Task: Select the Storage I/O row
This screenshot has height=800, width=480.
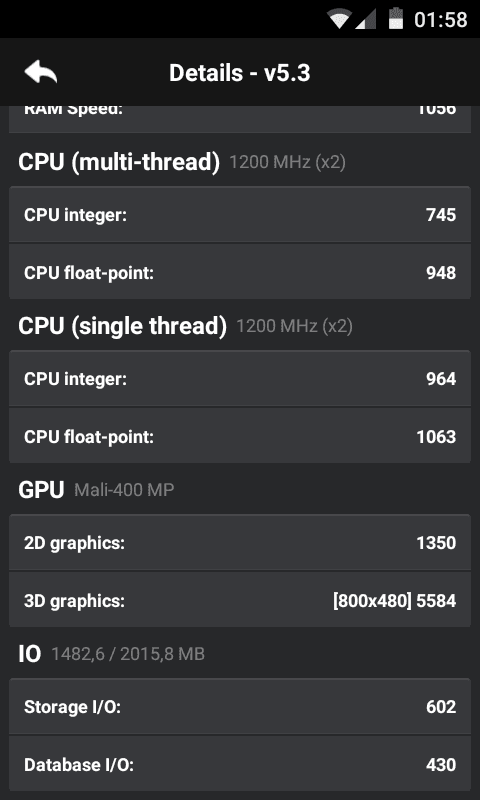Action: click(x=240, y=707)
